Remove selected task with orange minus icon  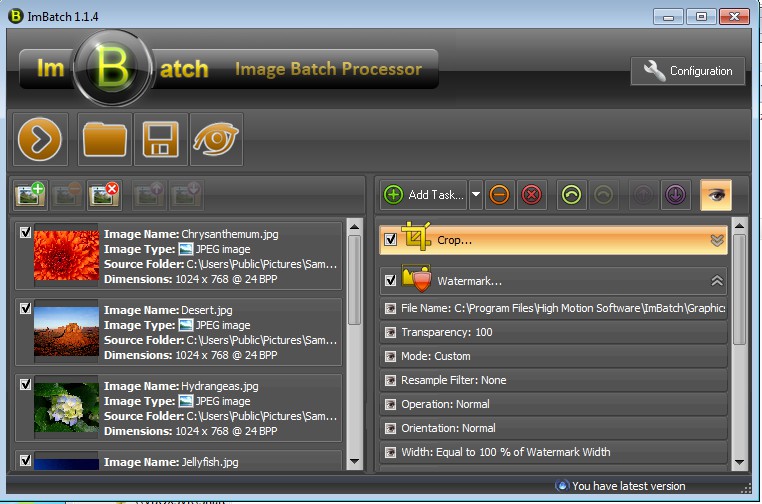click(499, 195)
